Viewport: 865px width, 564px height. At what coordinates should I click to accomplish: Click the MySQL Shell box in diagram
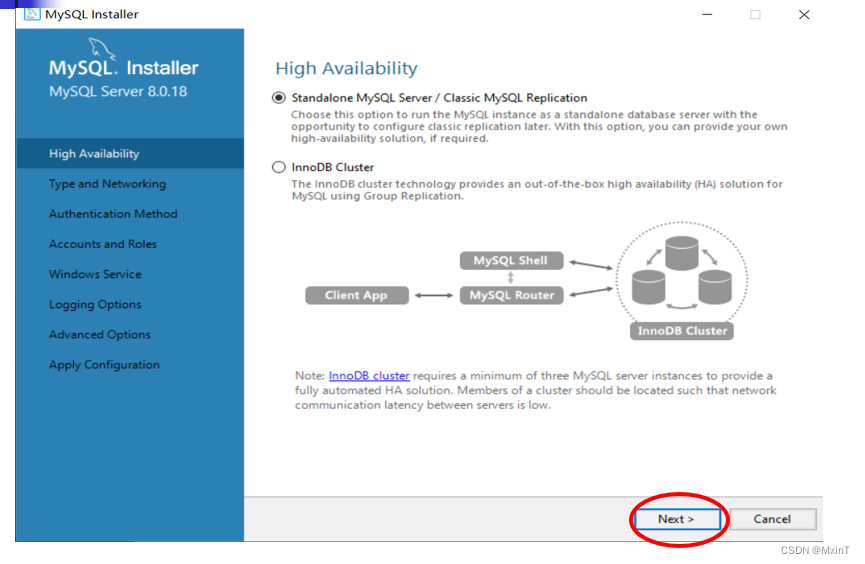[511, 260]
